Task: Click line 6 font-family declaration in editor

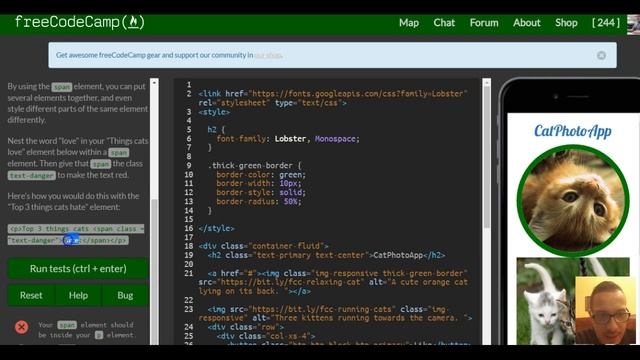Action: point(288,139)
